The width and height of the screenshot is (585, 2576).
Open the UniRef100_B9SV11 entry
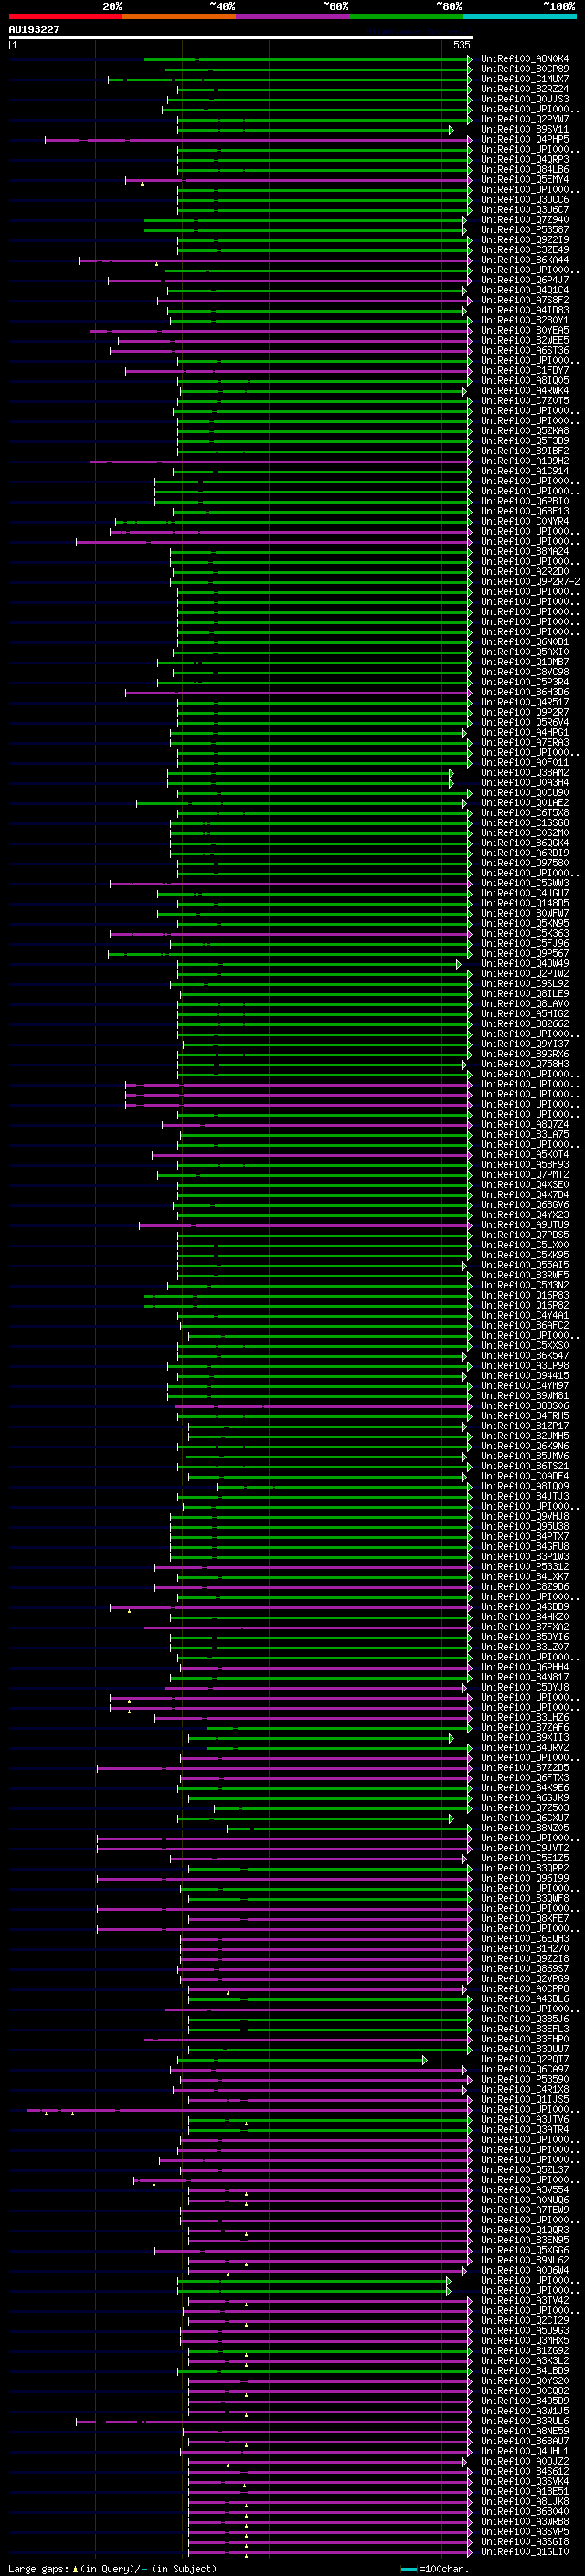pos(524,129)
